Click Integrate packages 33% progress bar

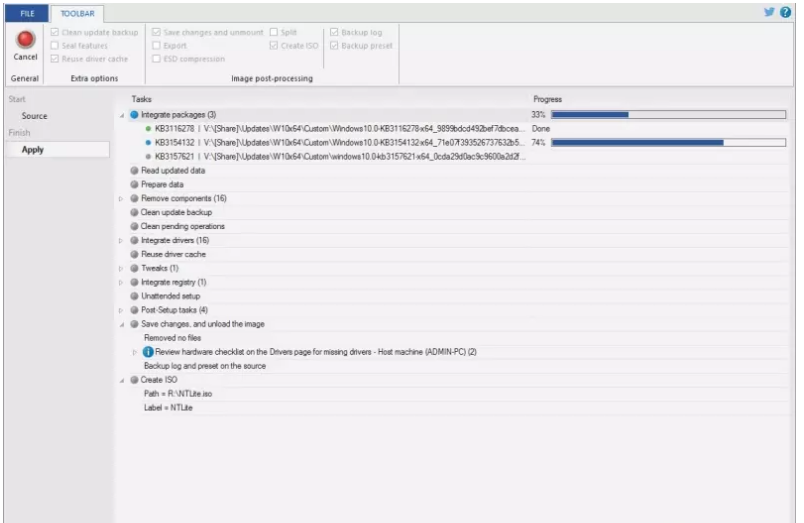[668, 114]
